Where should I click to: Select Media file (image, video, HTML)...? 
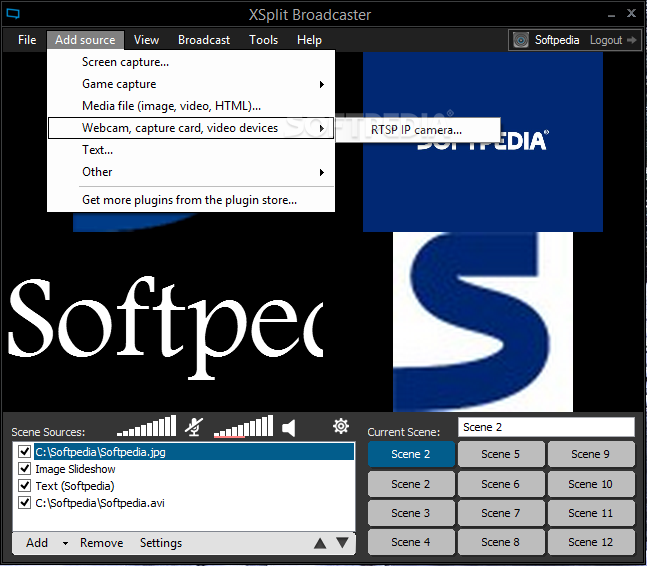[191, 106]
